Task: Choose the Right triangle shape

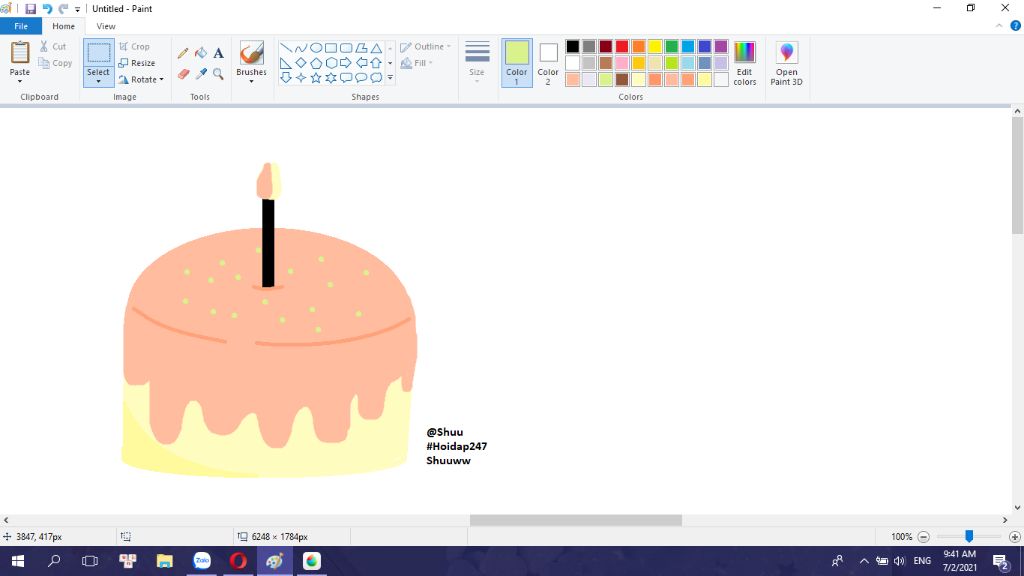Action: click(x=285, y=63)
